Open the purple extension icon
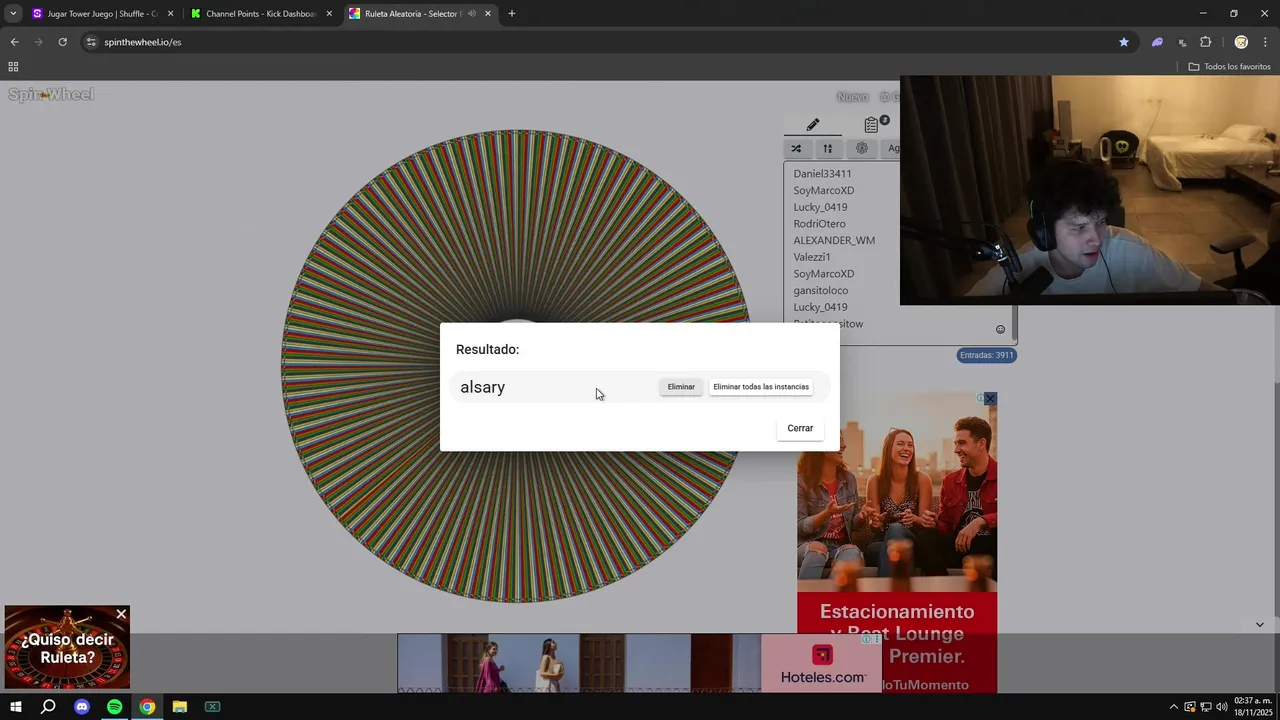The width and height of the screenshot is (1280, 720). pos(1157,42)
